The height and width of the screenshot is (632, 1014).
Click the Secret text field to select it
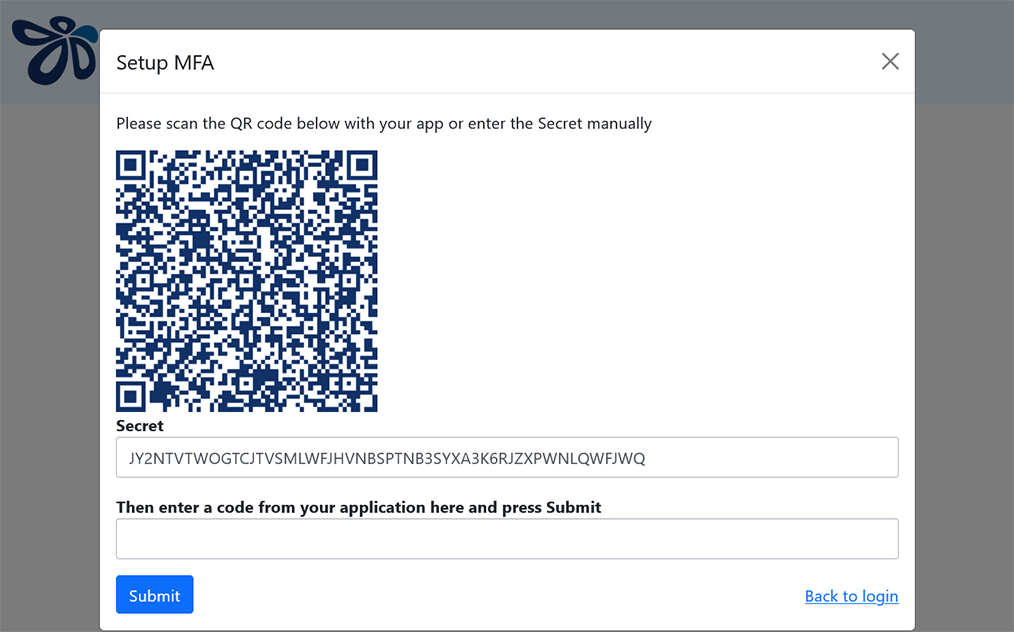tap(507, 457)
